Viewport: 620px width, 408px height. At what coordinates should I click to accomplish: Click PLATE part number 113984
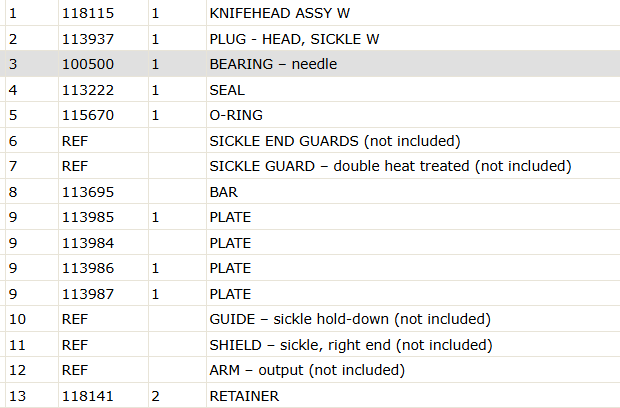click(x=88, y=243)
